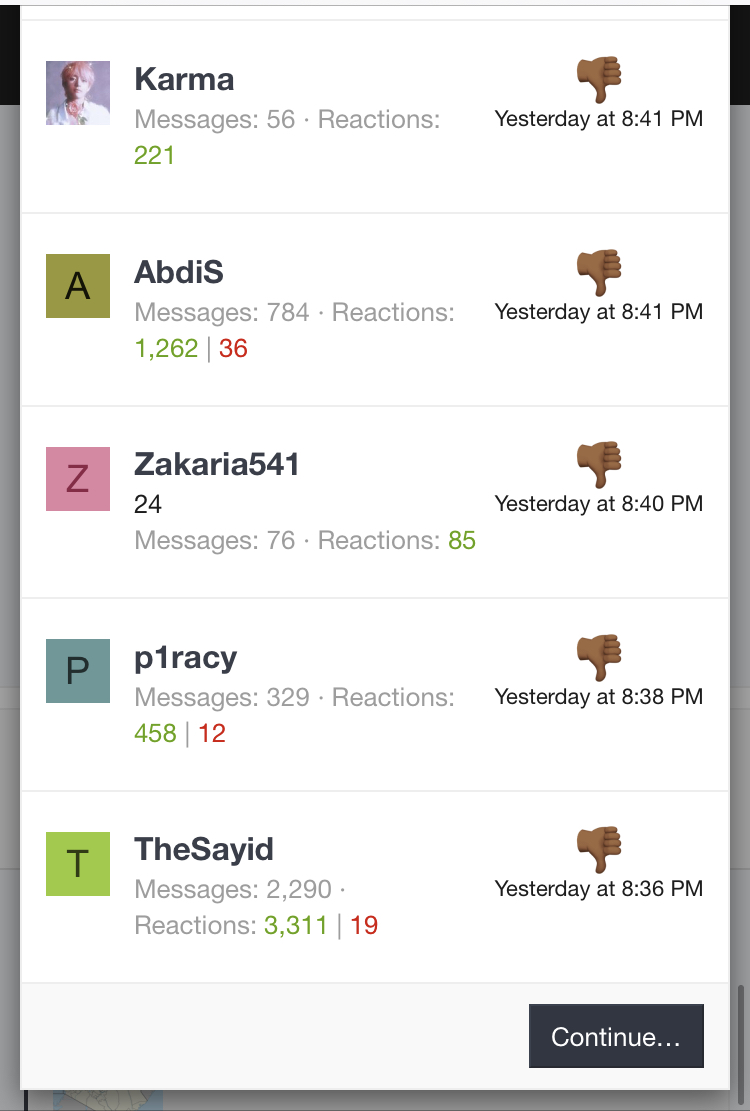Click thumbs-down reaction icon beside AbdiS
The width and height of the screenshot is (750, 1111).
(599, 272)
